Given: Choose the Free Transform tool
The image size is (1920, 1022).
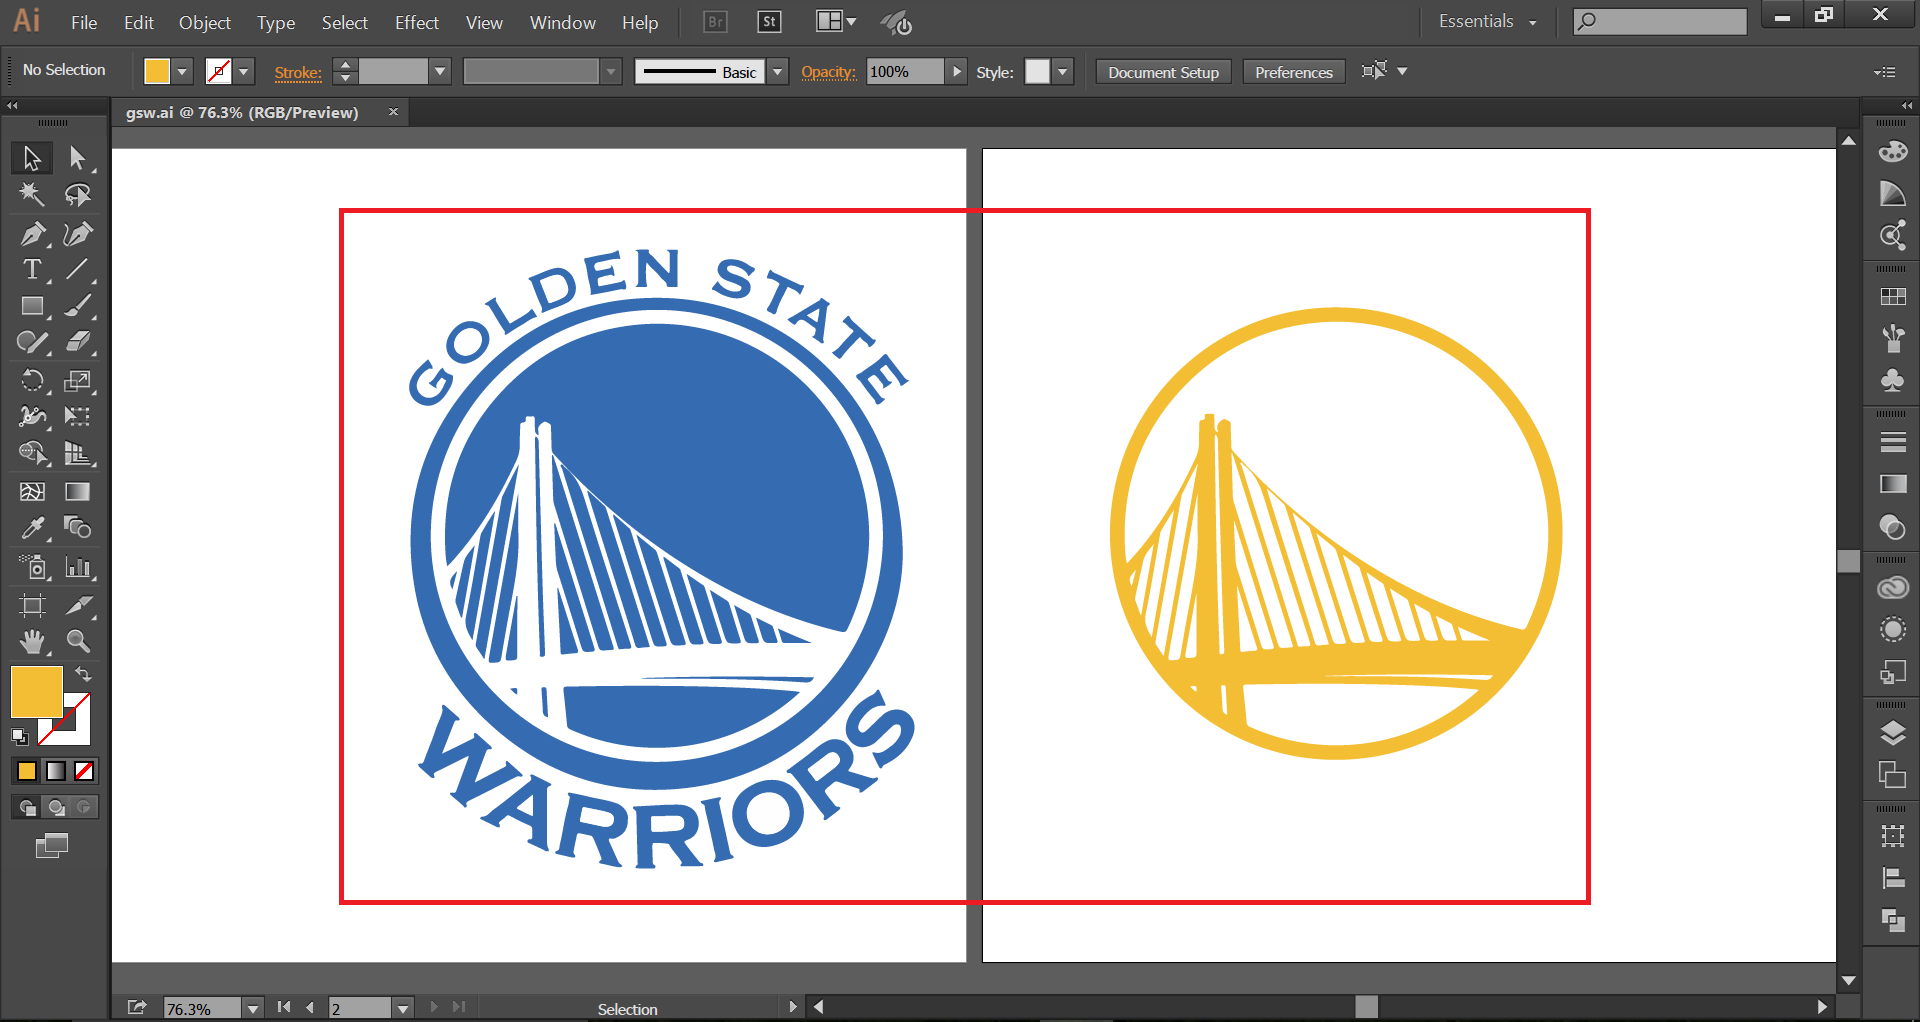Looking at the screenshot, I should (x=77, y=416).
